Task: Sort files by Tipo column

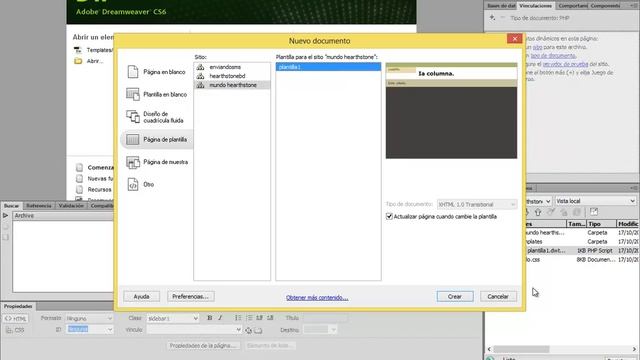Action: click(x=601, y=224)
